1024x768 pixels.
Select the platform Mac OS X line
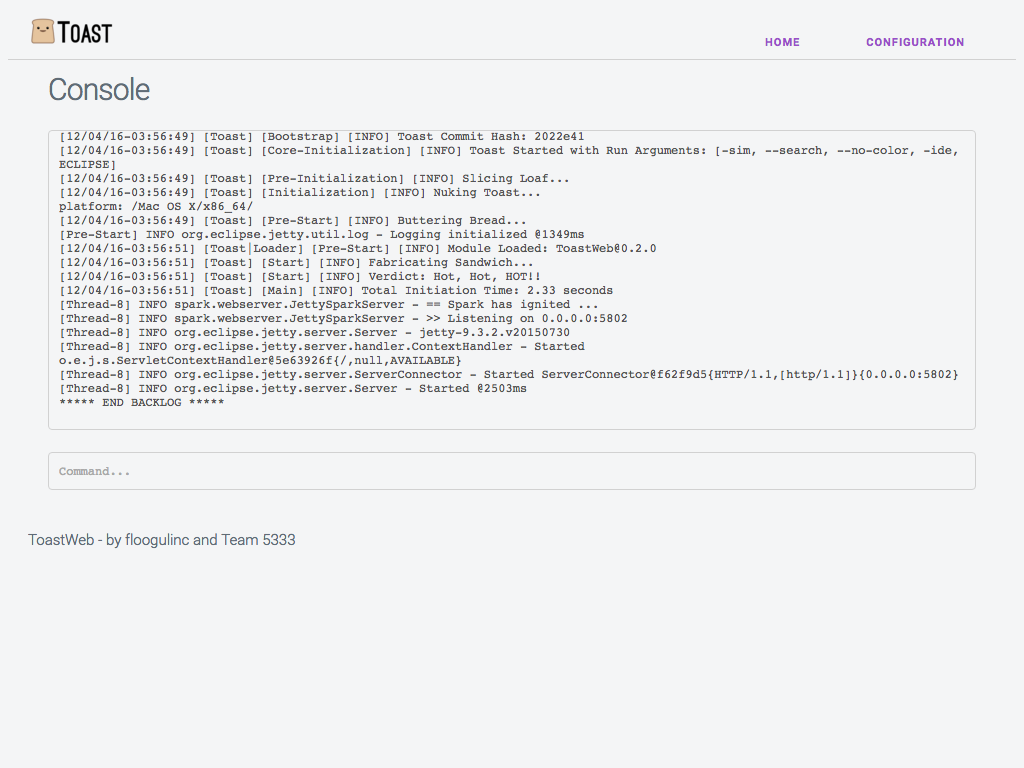click(156, 206)
